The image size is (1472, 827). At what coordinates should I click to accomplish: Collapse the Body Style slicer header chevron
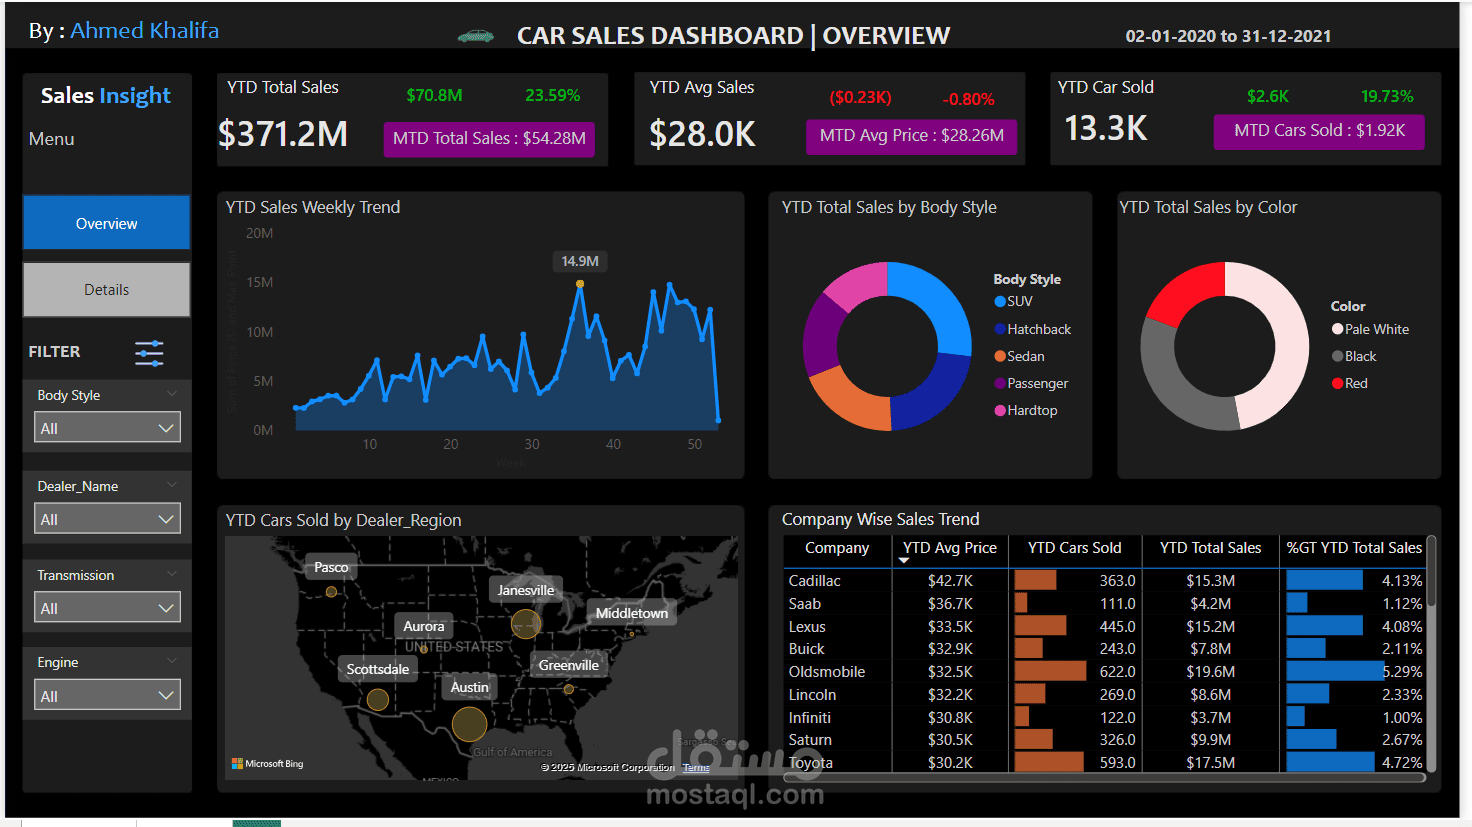tap(172, 394)
